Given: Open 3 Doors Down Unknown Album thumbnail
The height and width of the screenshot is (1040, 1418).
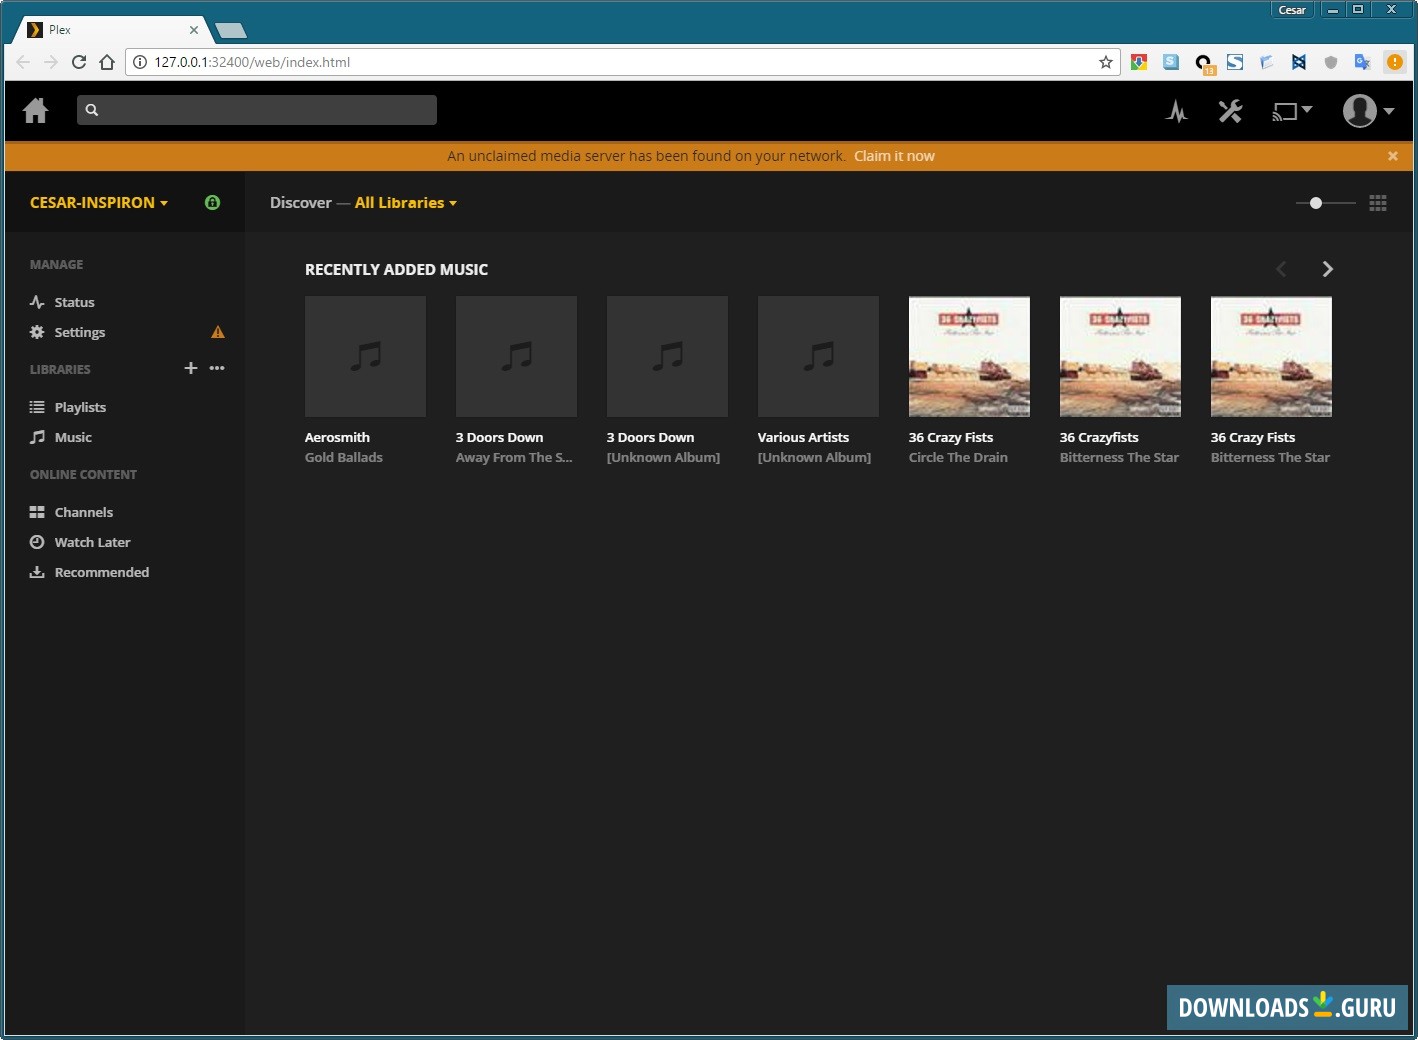Looking at the screenshot, I should pos(667,356).
